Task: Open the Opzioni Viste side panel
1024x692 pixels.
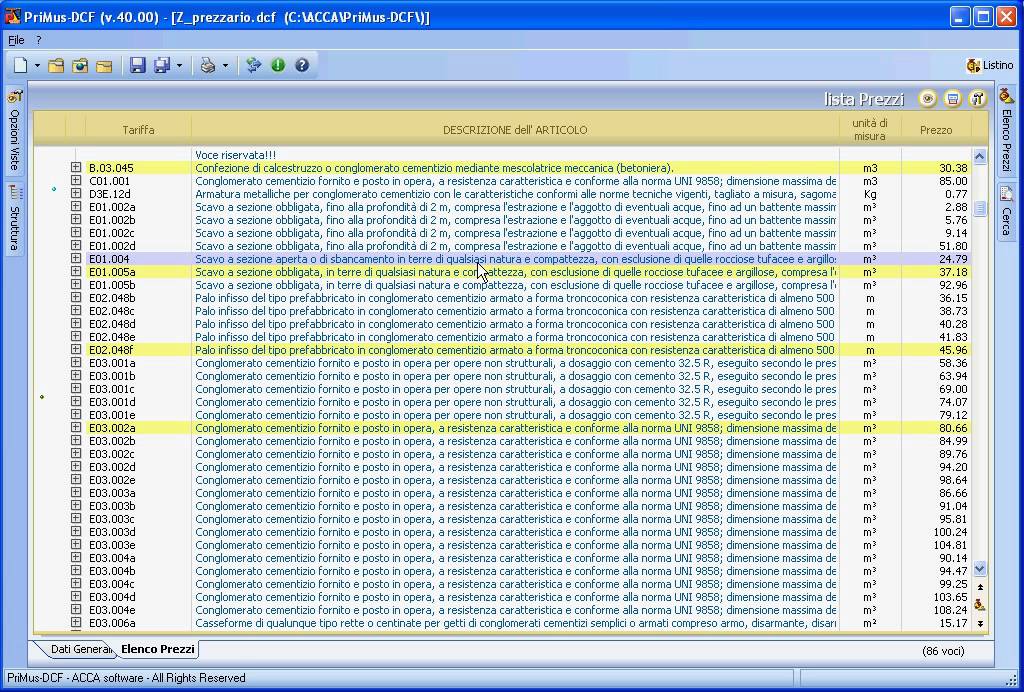Action: coord(14,131)
